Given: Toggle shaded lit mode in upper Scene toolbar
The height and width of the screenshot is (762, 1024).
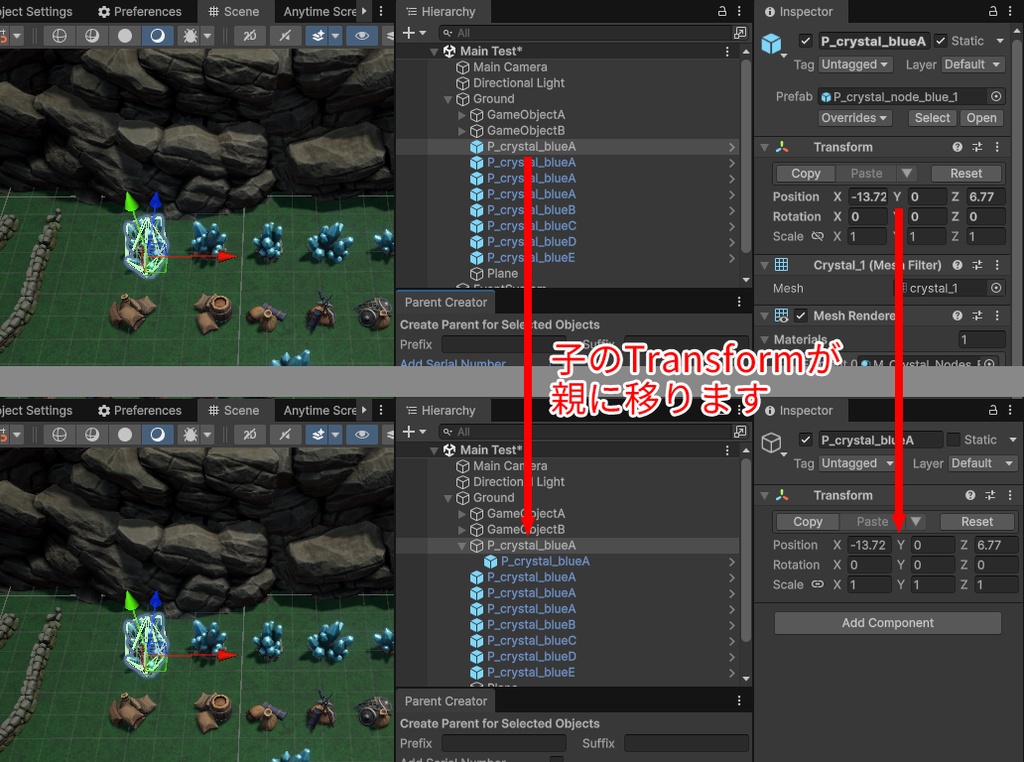Looking at the screenshot, I should [x=157, y=36].
